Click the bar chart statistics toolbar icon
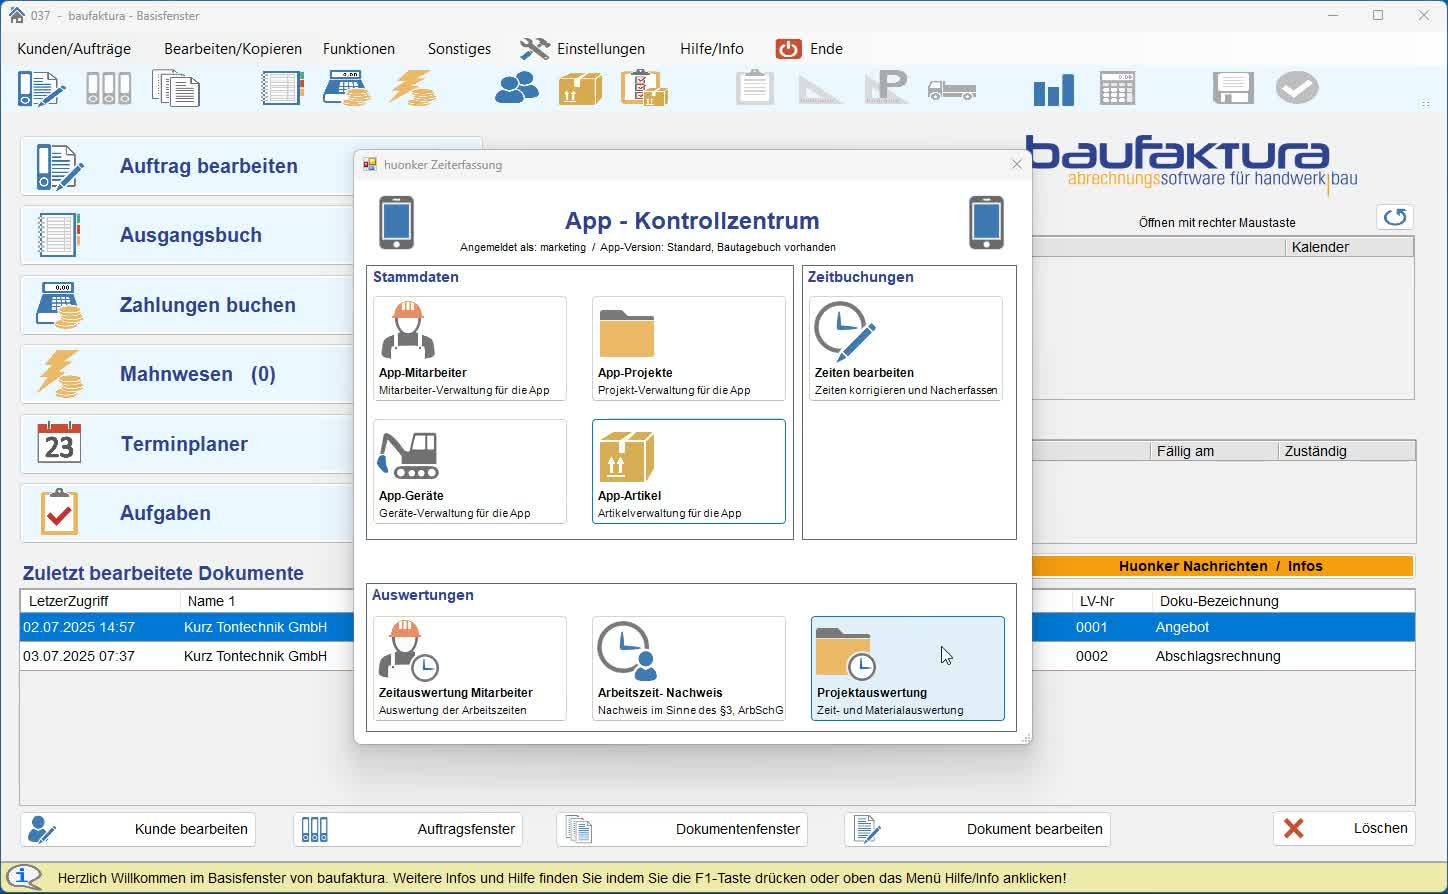This screenshot has height=894, width=1448. pyautogui.click(x=1053, y=89)
